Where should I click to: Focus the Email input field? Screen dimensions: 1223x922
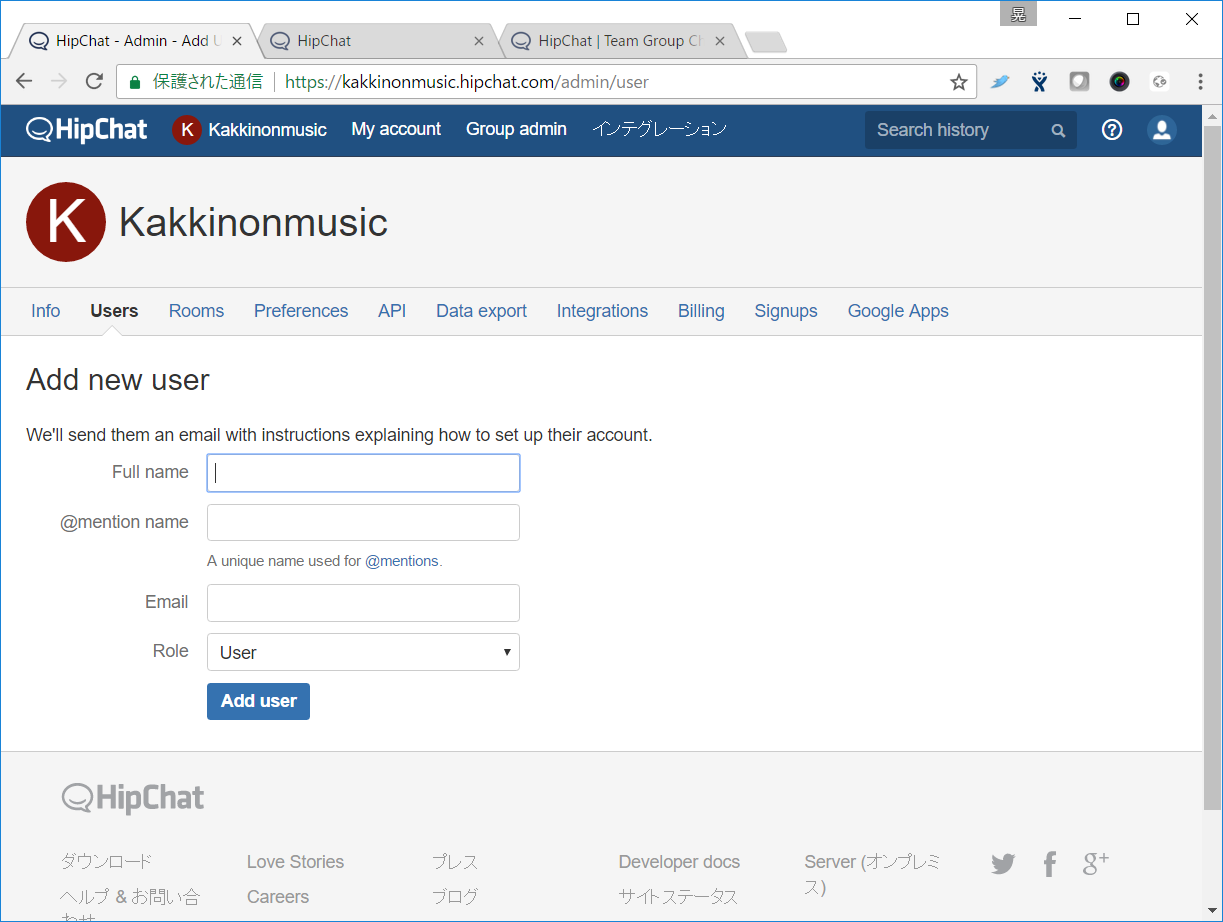coord(363,603)
